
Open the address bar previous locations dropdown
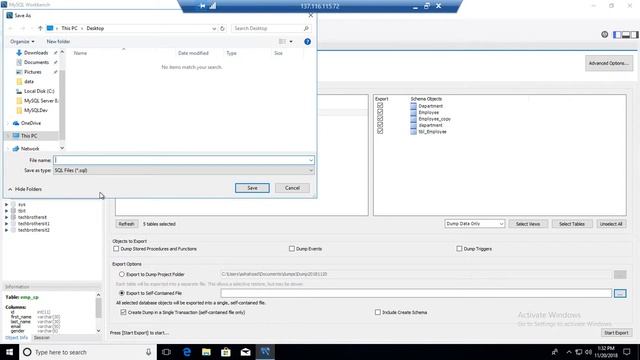tap(214, 29)
